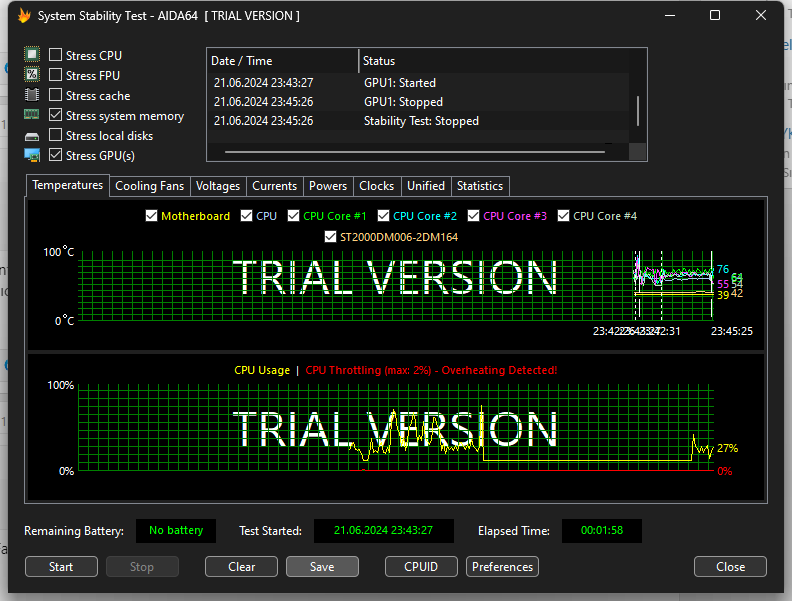The height and width of the screenshot is (601, 792).
Task: Click the Close button at bottom right
Action: point(730,567)
